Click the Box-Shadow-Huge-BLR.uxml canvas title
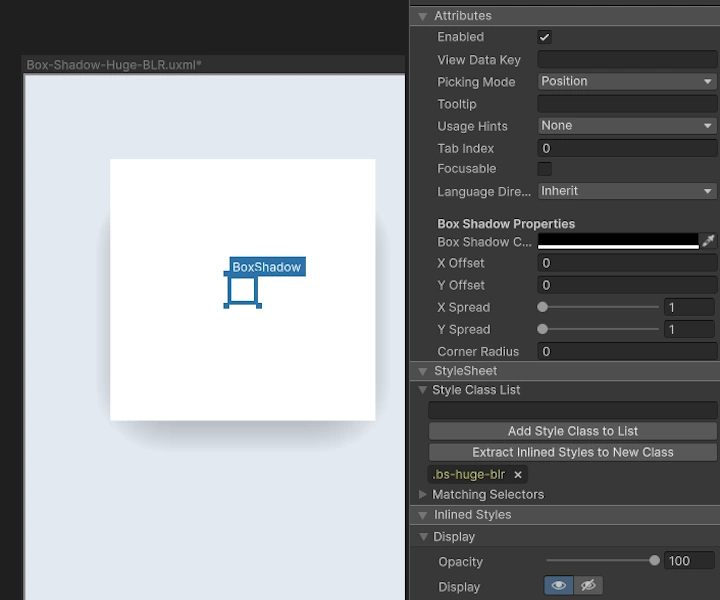This screenshot has width=720, height=600. pos(114,65)
